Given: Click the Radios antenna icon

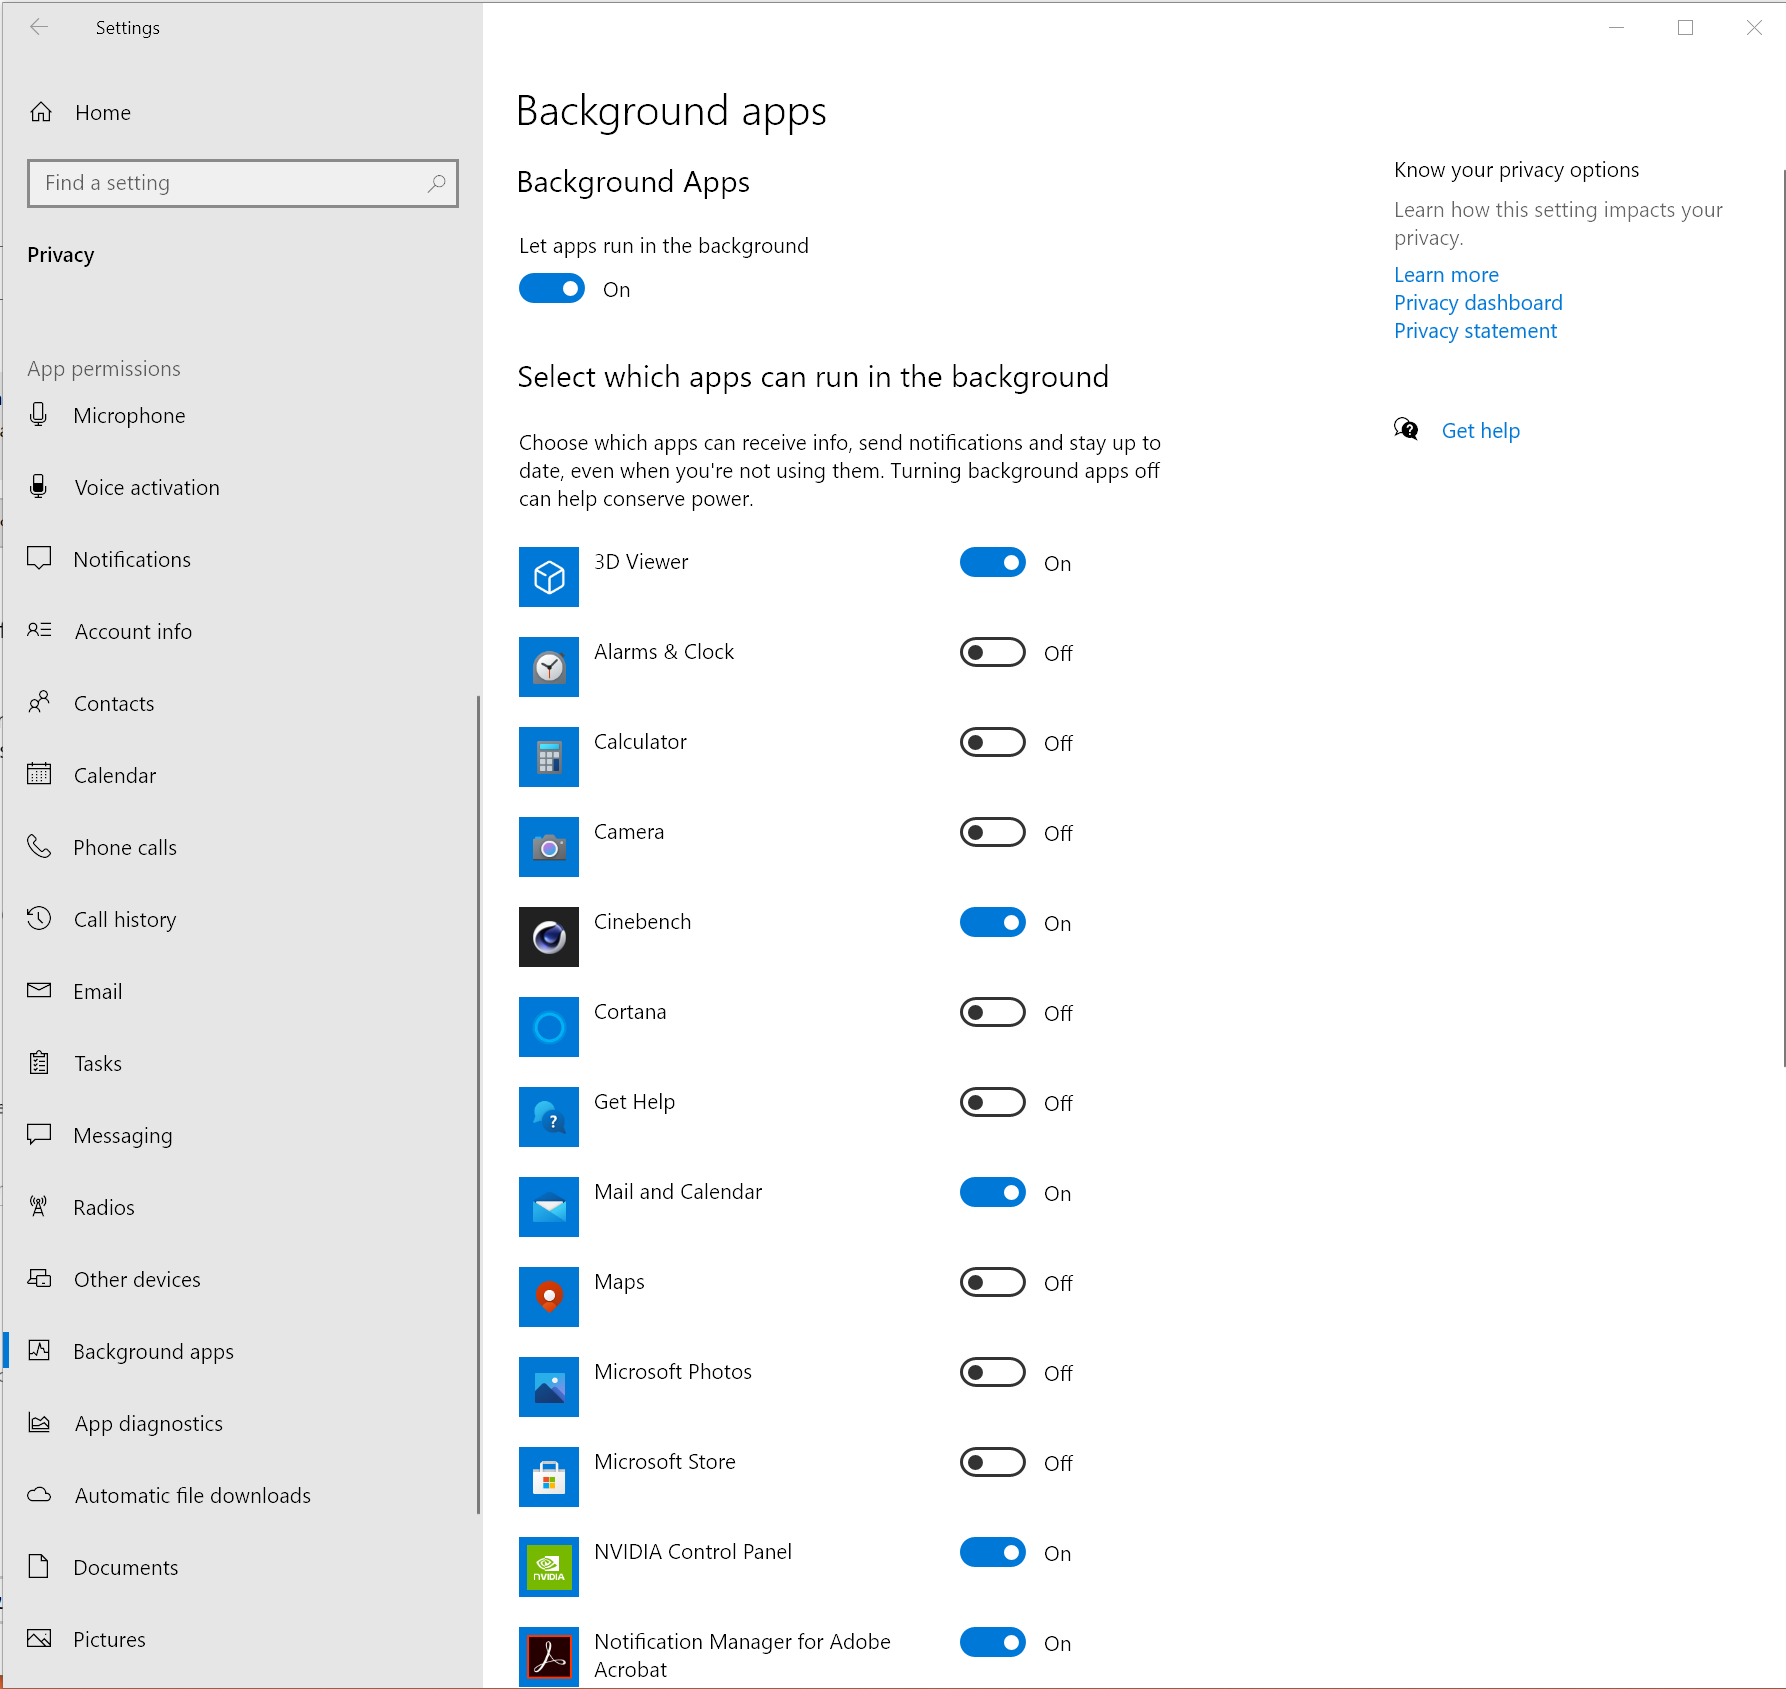Looking at the screenshot, I should [39, 1206].
